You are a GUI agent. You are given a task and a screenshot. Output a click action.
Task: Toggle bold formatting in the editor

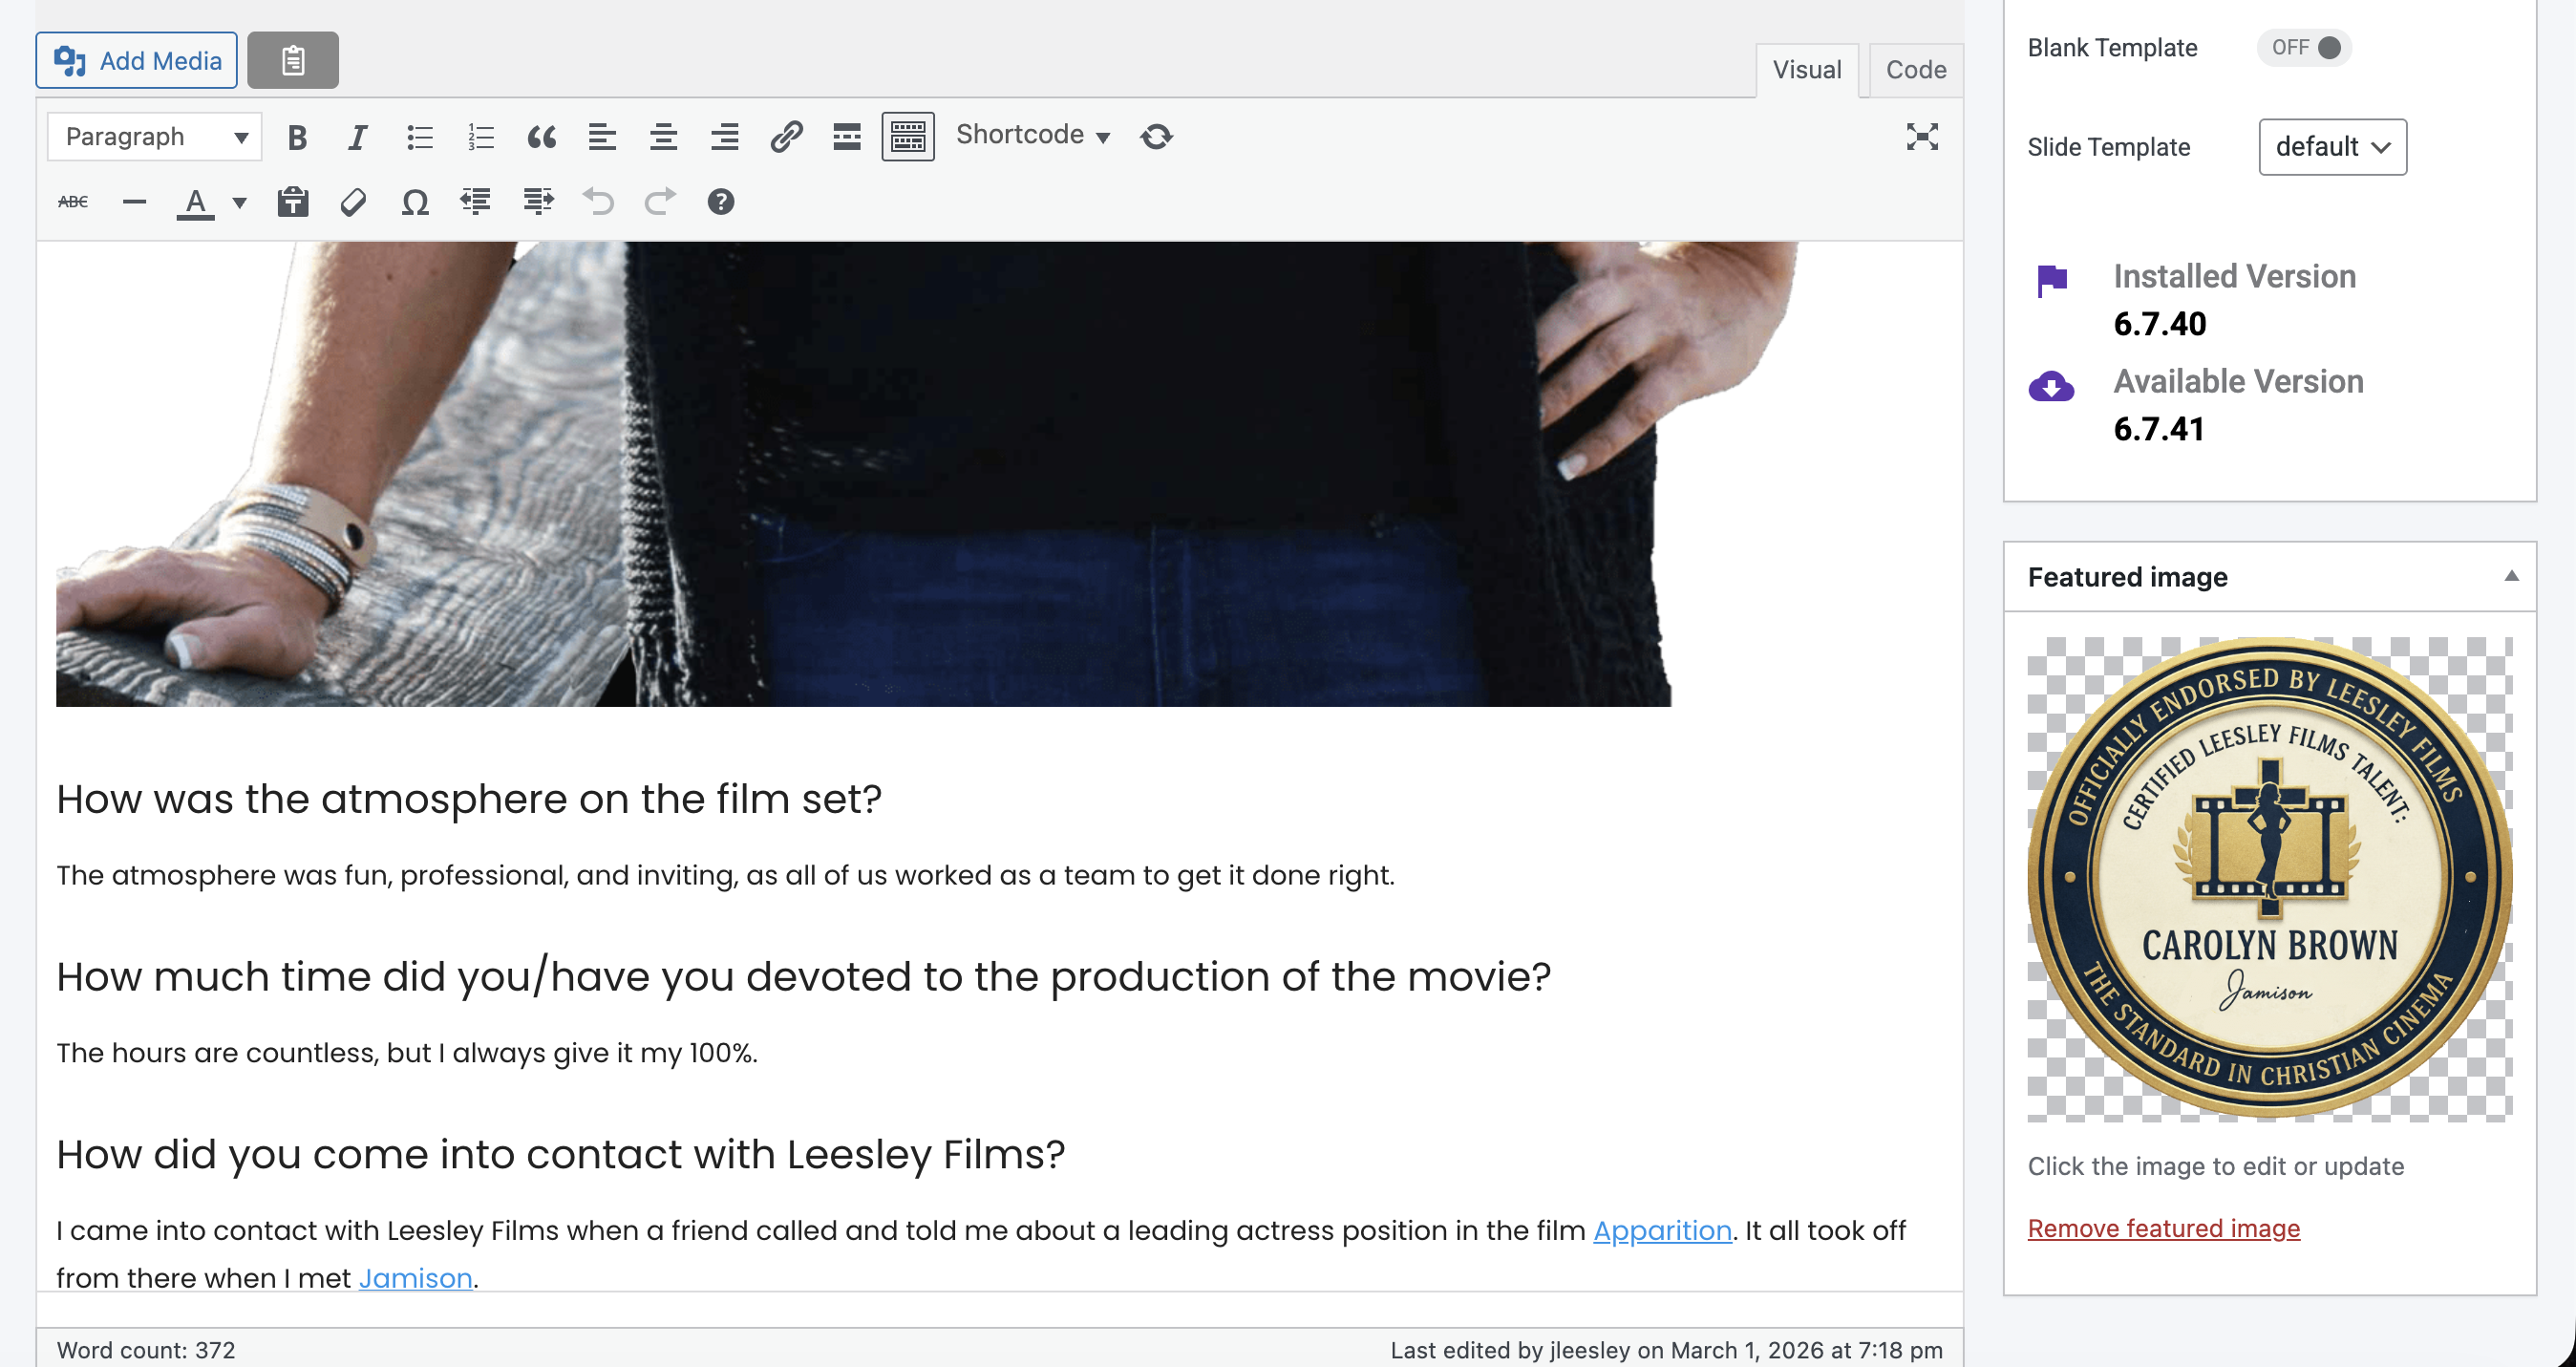pos(297,137)
